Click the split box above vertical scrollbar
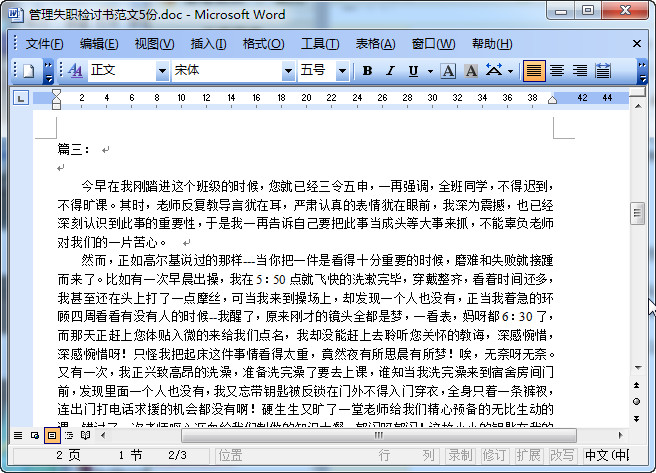 click(638, 92)
